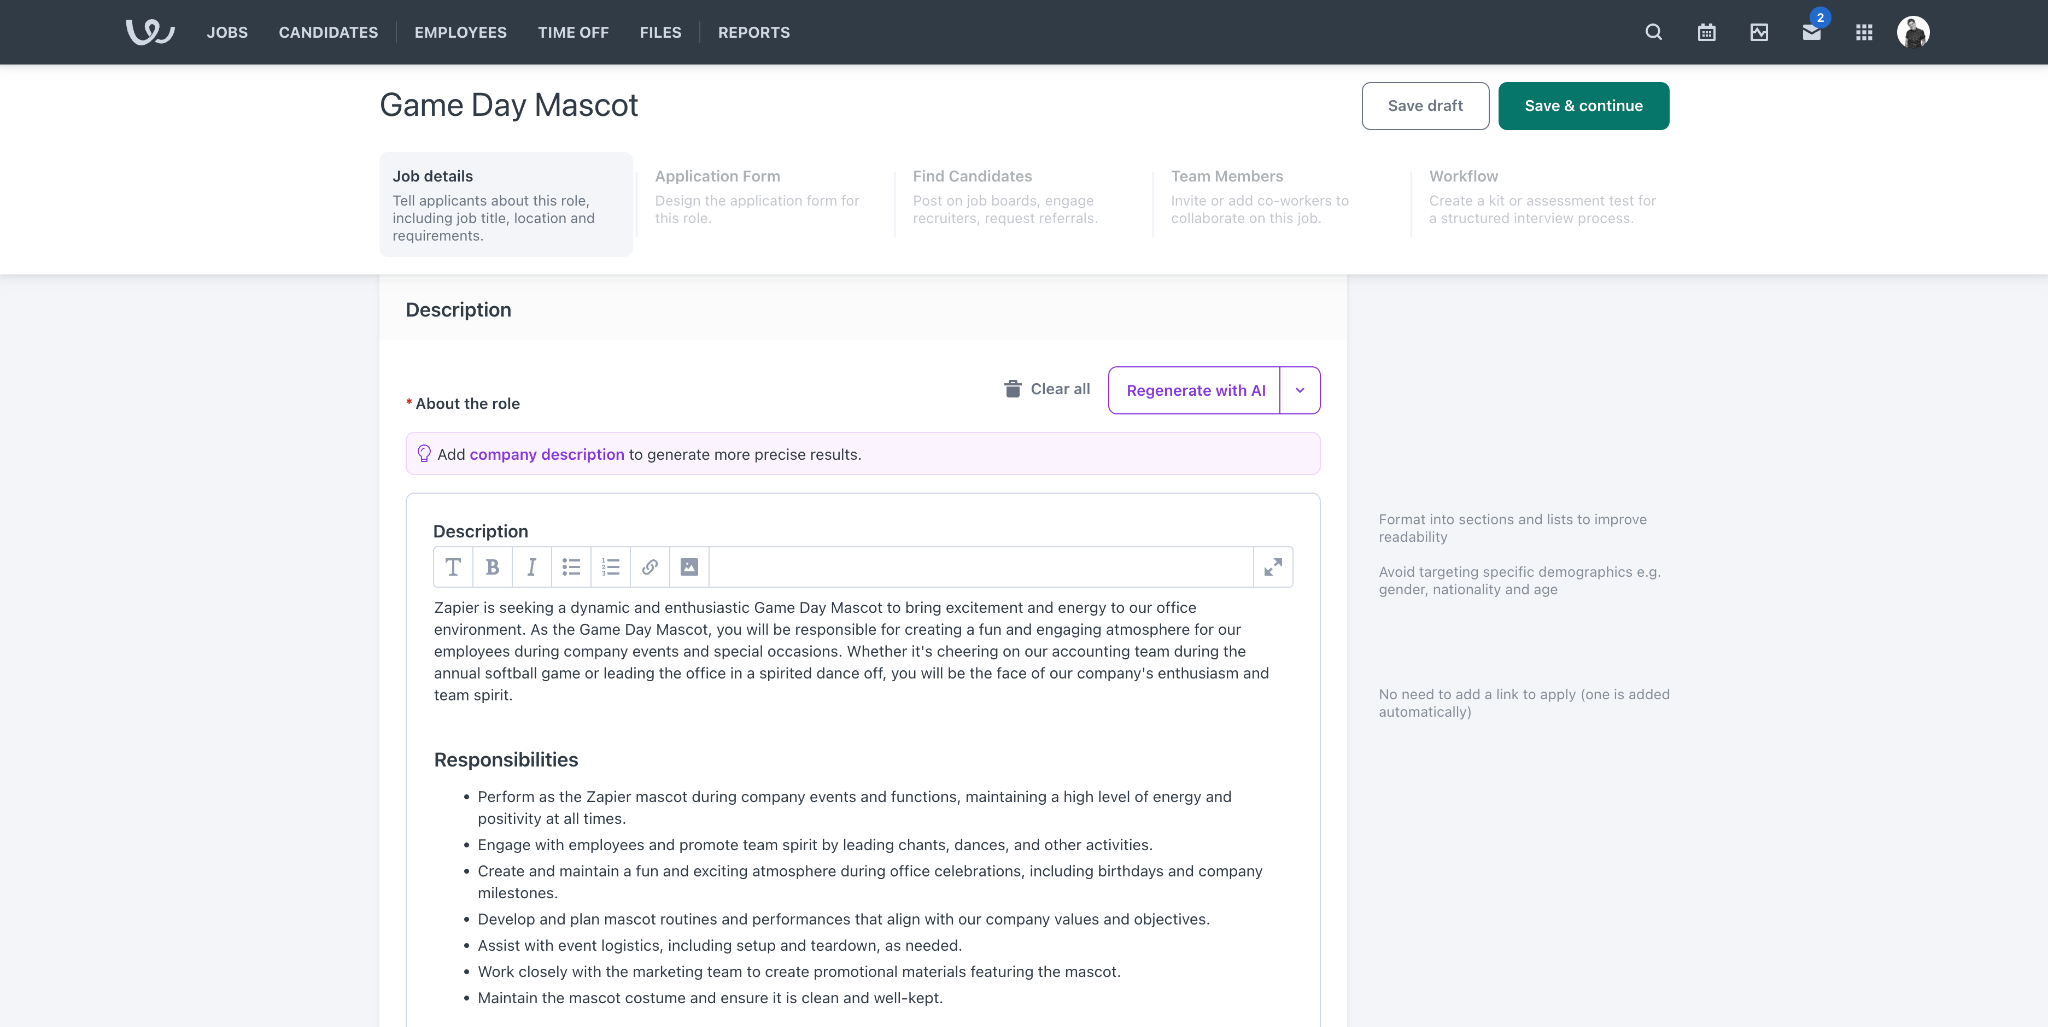Open the Employees menu

click(460, 32)
